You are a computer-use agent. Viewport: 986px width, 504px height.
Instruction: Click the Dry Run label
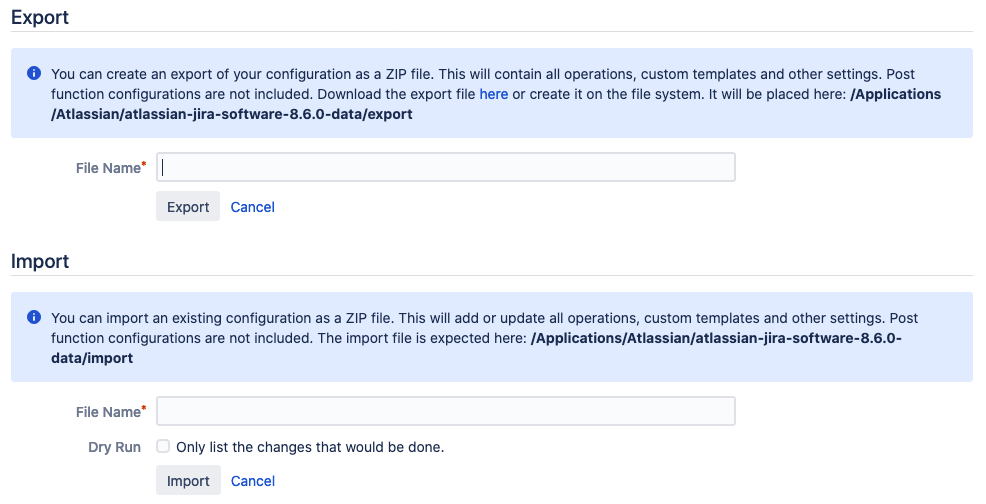[114, 447]
